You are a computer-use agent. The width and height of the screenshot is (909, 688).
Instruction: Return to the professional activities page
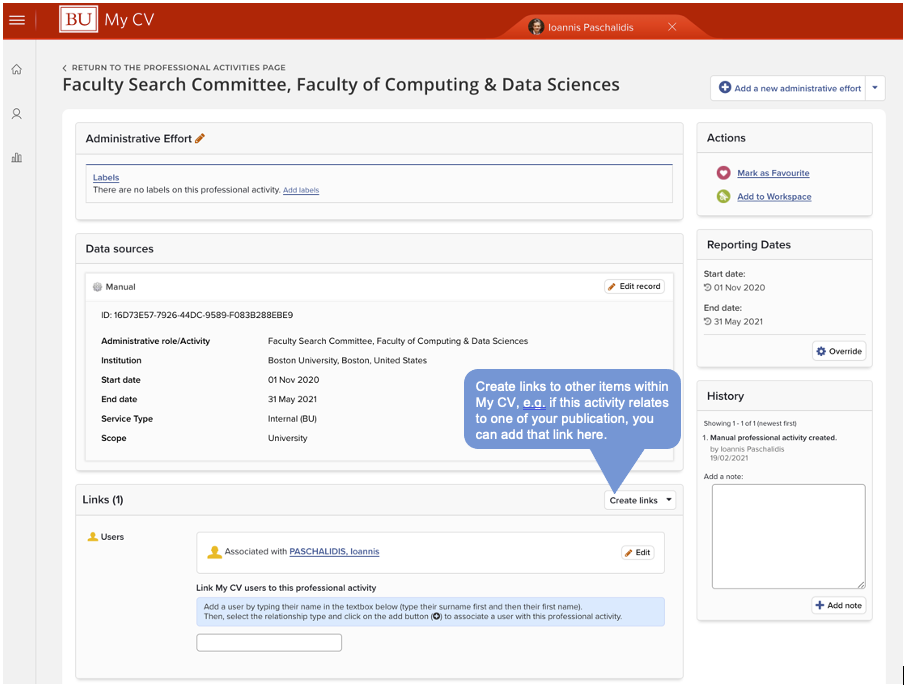click(x=178, y=68)
